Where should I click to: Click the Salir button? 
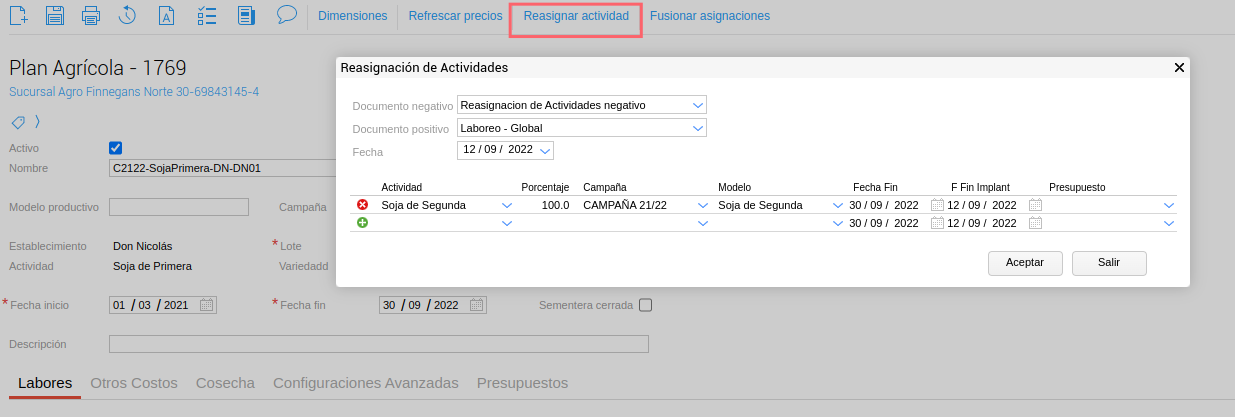1108,263
